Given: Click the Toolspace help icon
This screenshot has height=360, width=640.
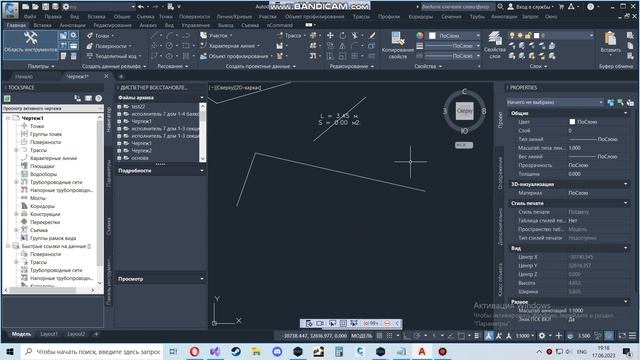Looking at the screenshot, I should coord(98,98).
